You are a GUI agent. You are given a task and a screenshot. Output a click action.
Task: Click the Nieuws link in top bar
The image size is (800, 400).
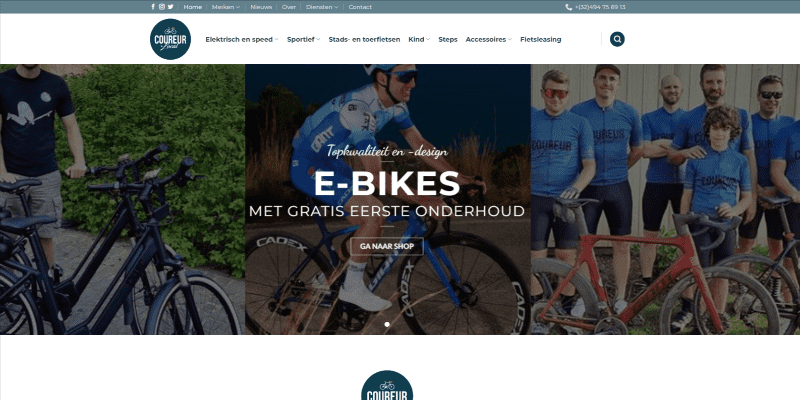[x=261, y=7]
